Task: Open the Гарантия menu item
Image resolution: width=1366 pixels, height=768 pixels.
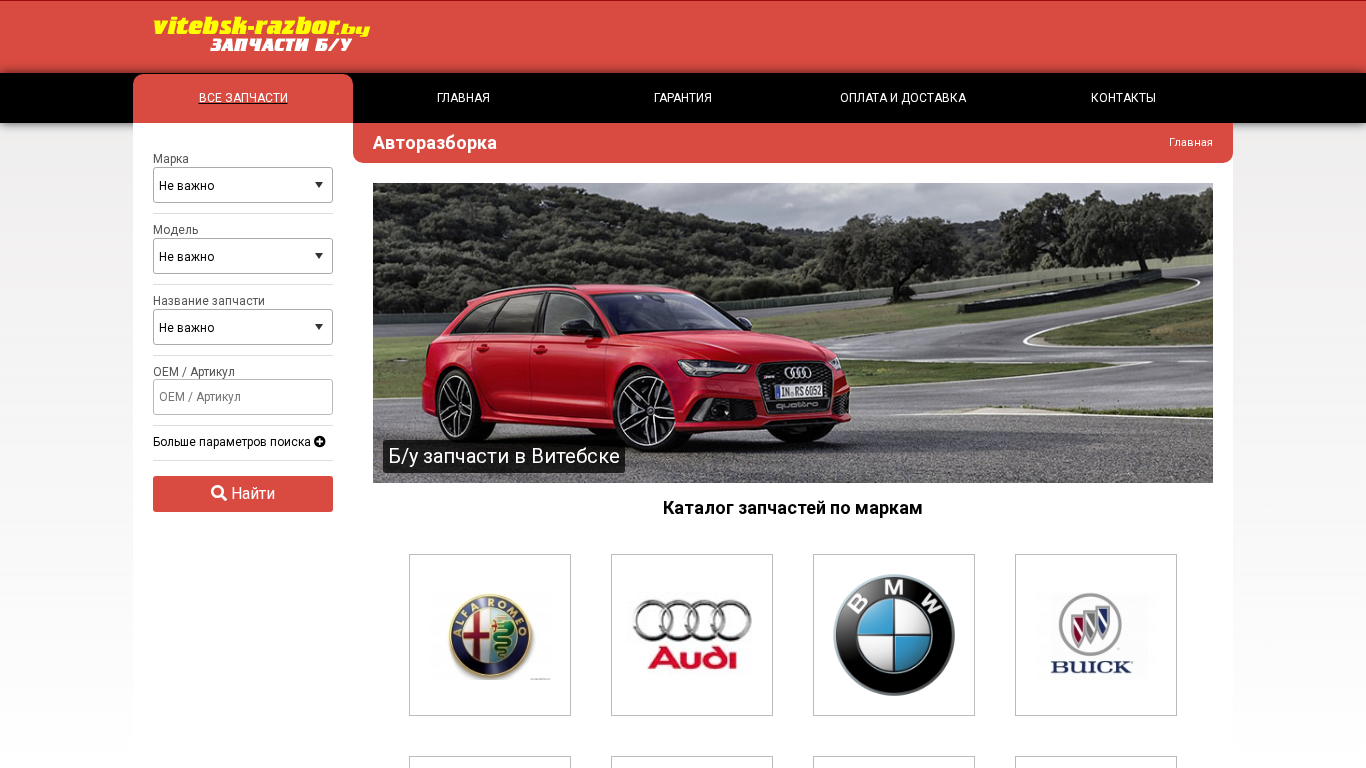Action: 683,98
